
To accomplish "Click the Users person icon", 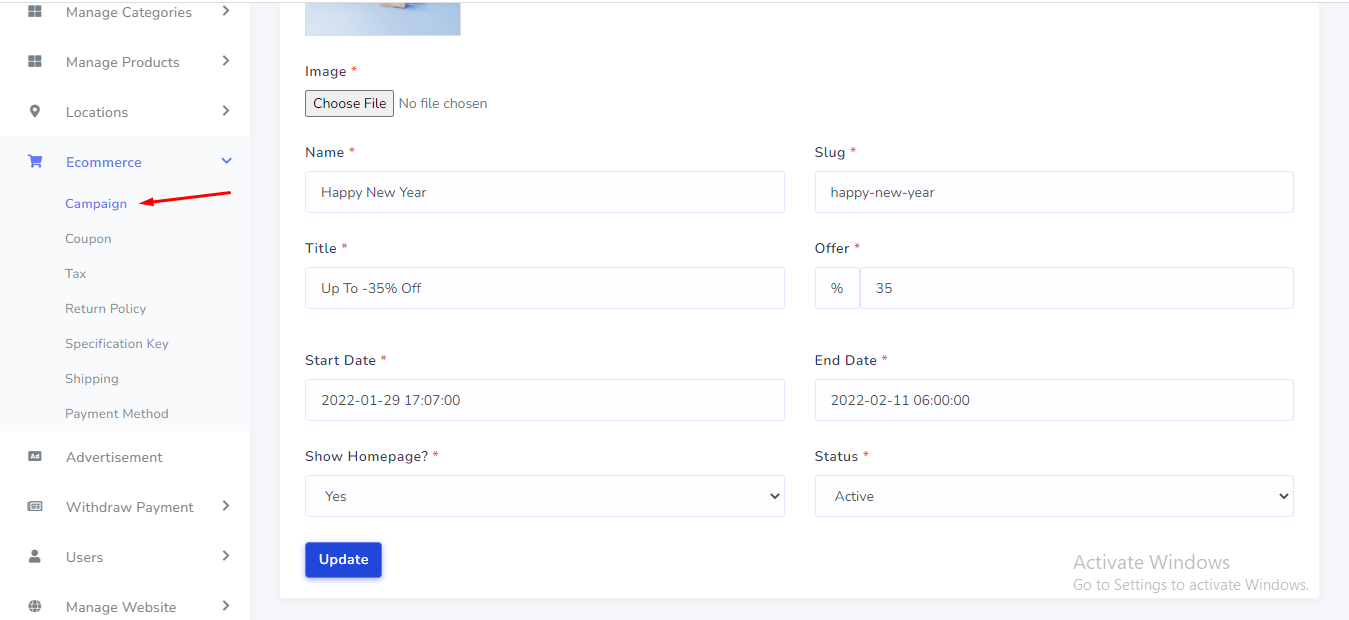I will tap(35, 557).
